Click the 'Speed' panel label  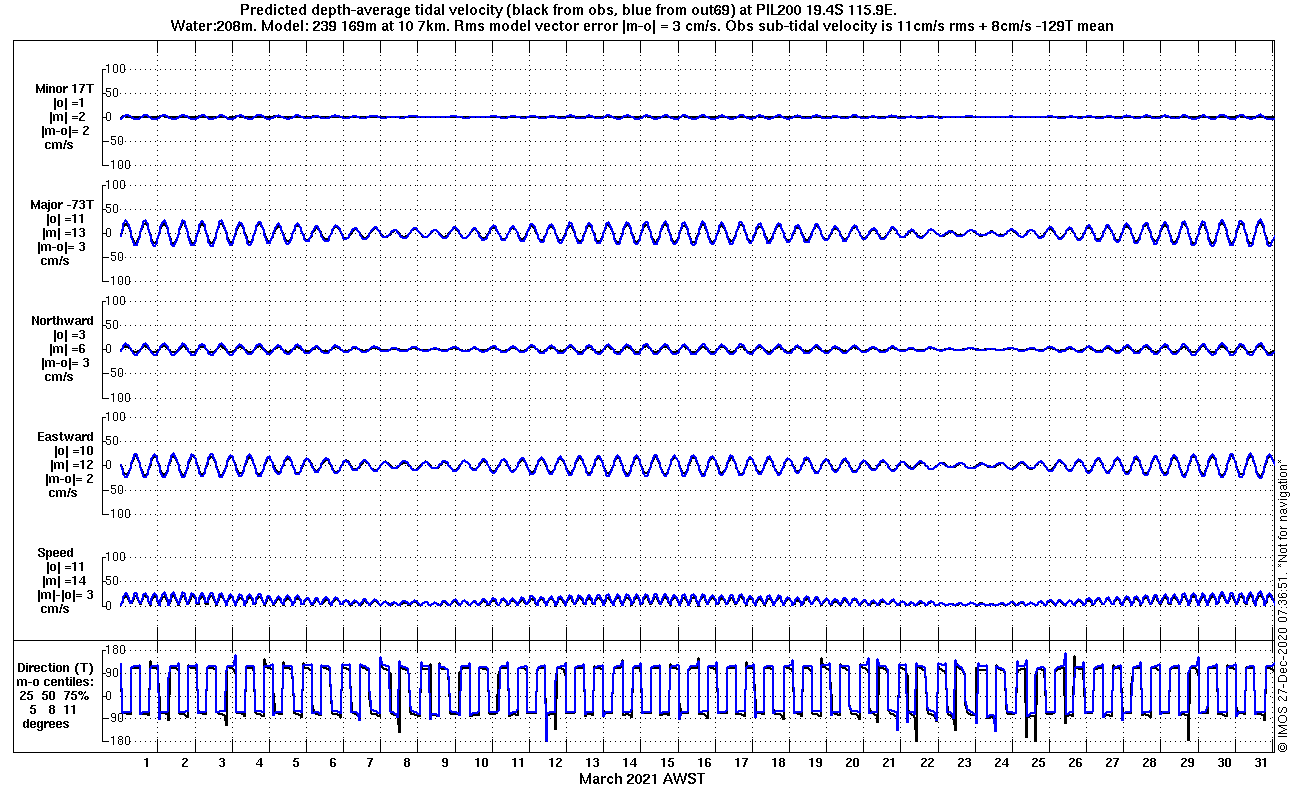56,553
